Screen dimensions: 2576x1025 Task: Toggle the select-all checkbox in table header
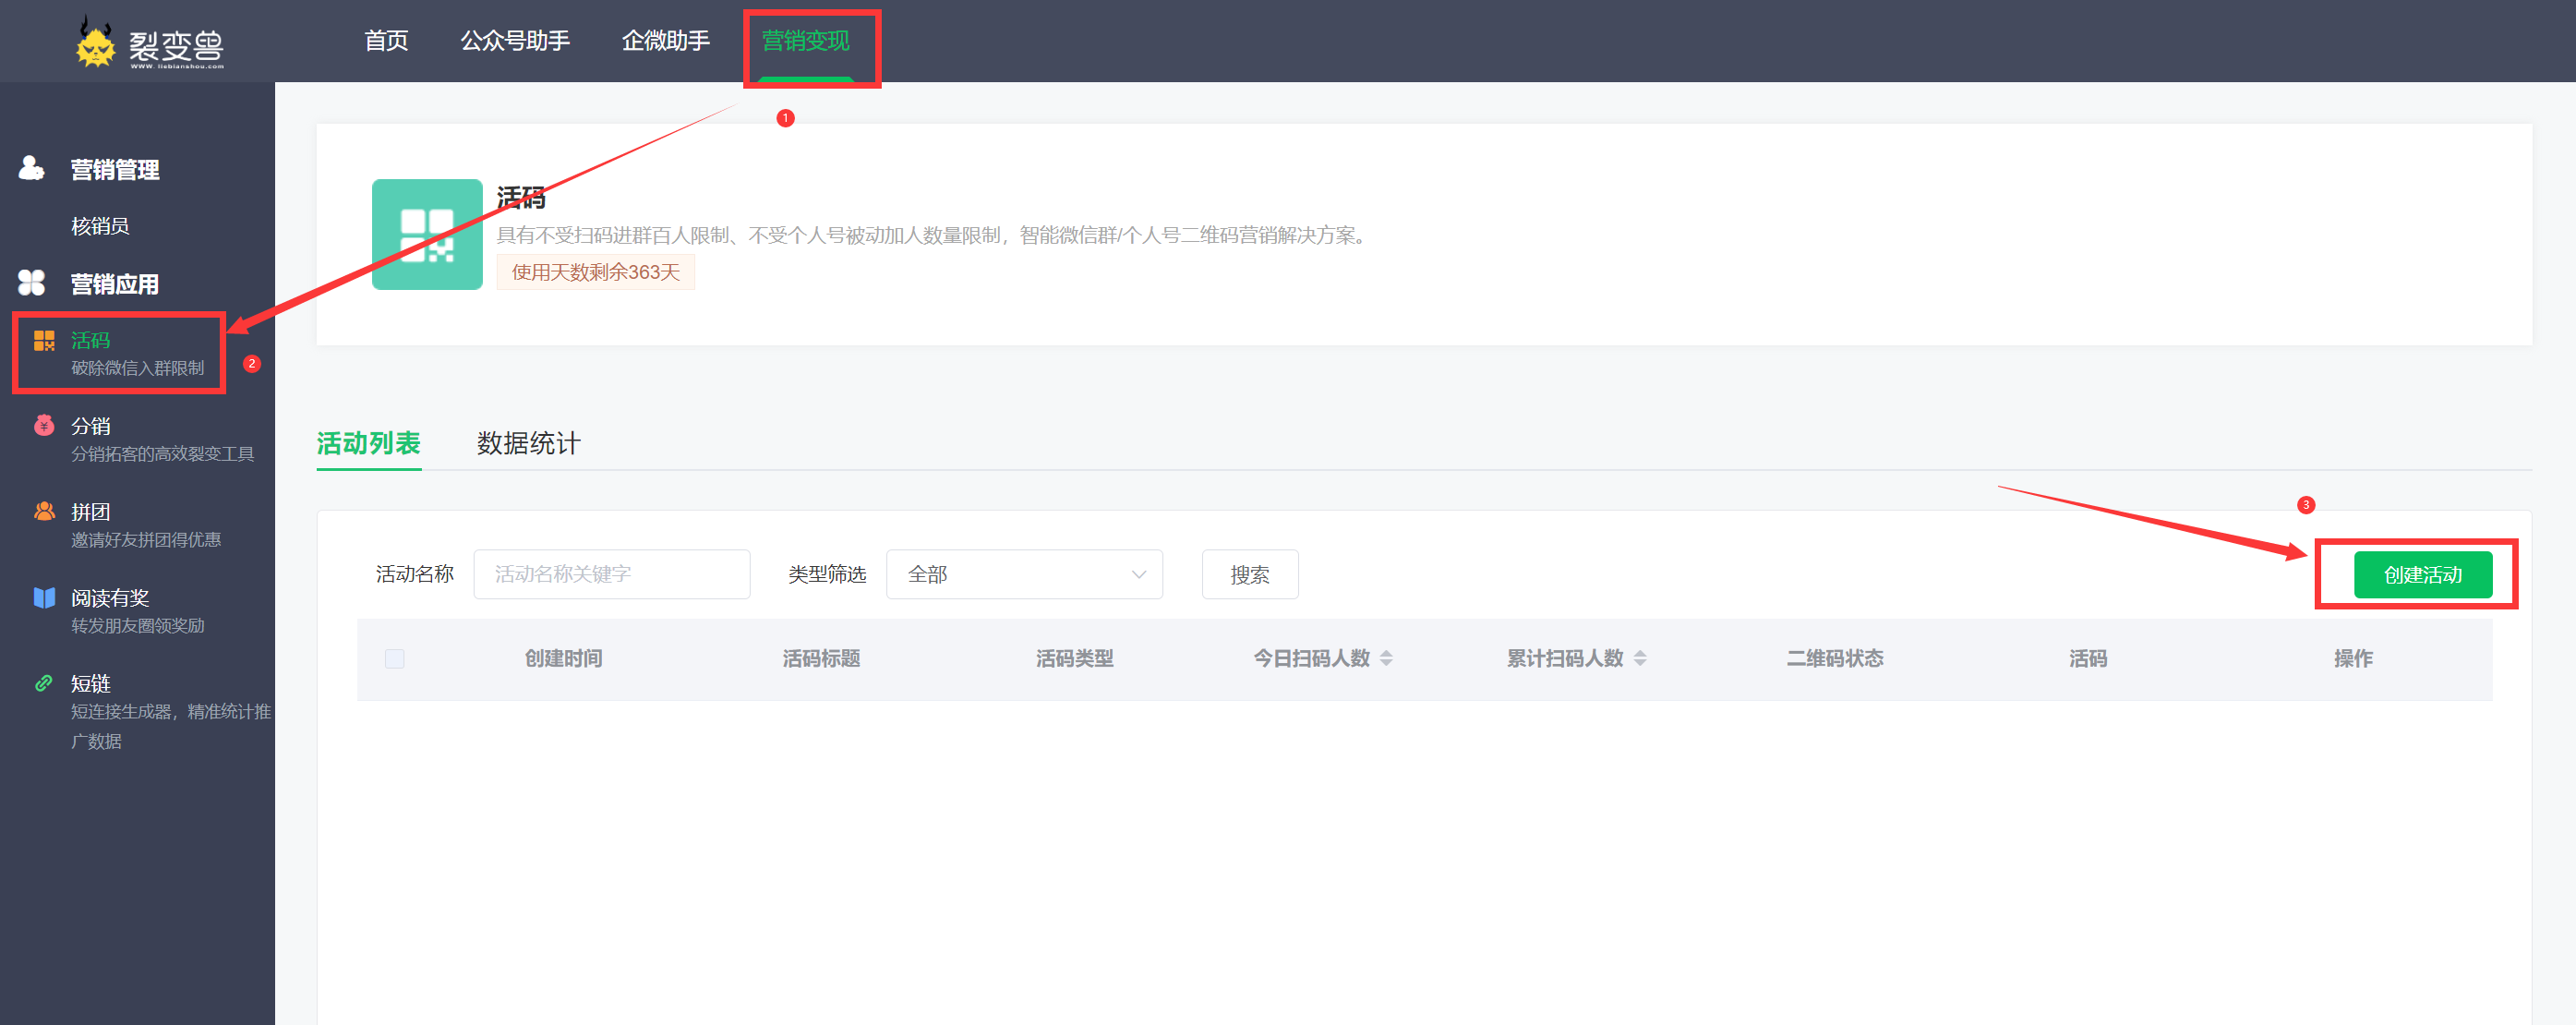click(394, 659)
